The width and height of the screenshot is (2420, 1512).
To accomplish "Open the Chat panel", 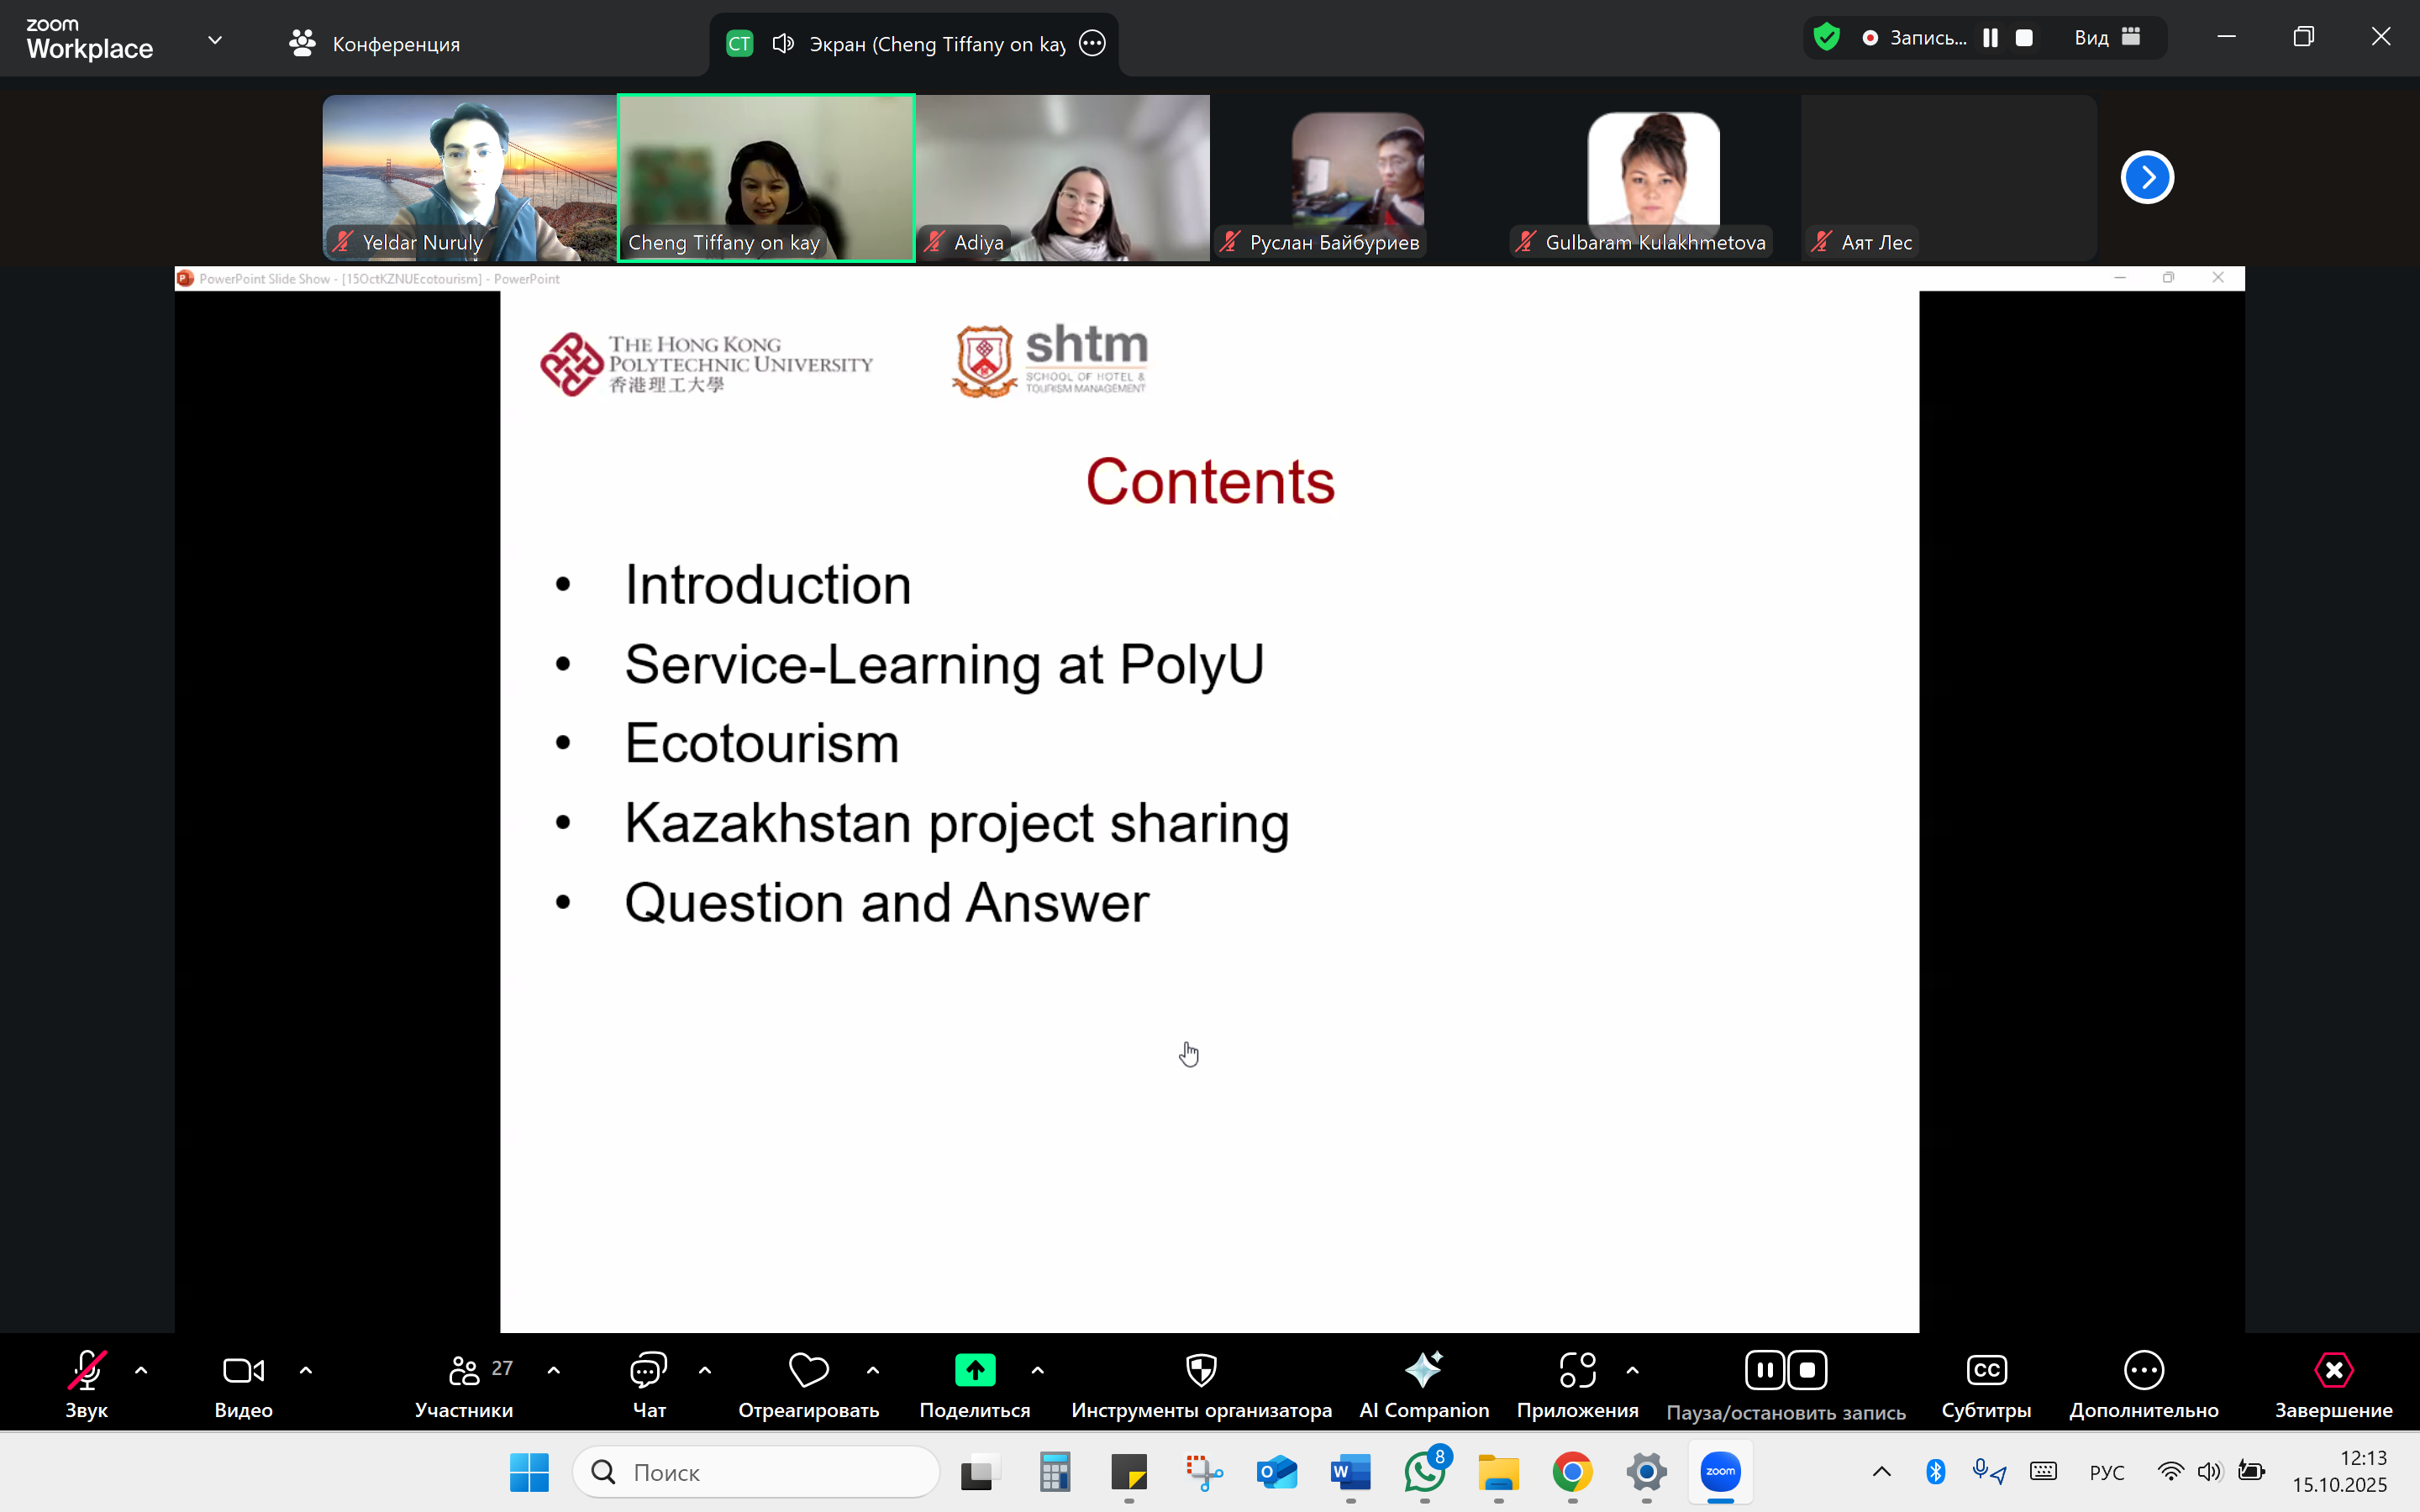I will coord(648,1371).
